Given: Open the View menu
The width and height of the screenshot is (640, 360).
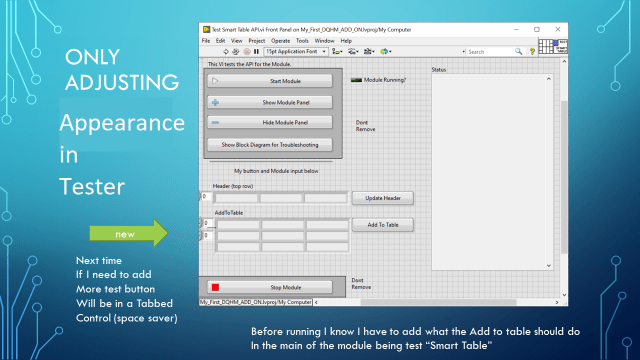Looking at the screenshot, I should [x=236, y=41].
